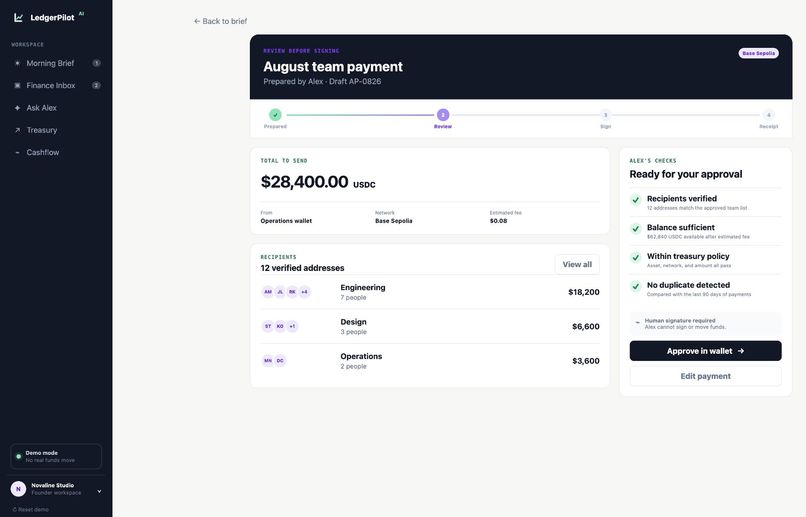
Task: Click MN avatar in Operations row
Action: pos(268,361)
